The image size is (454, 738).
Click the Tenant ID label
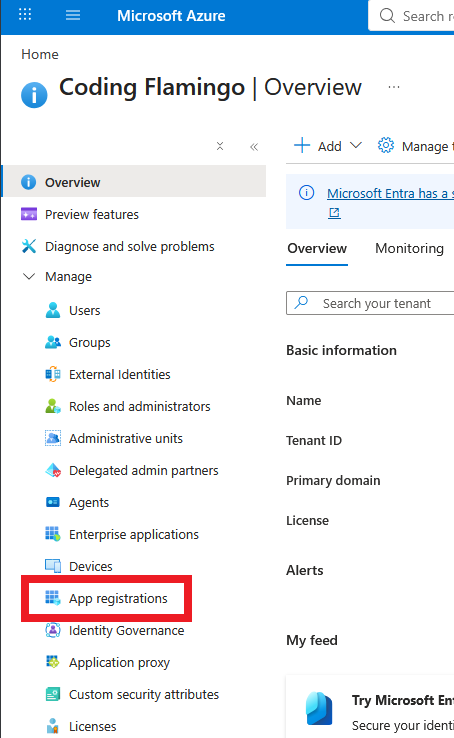tap(314, 441)
